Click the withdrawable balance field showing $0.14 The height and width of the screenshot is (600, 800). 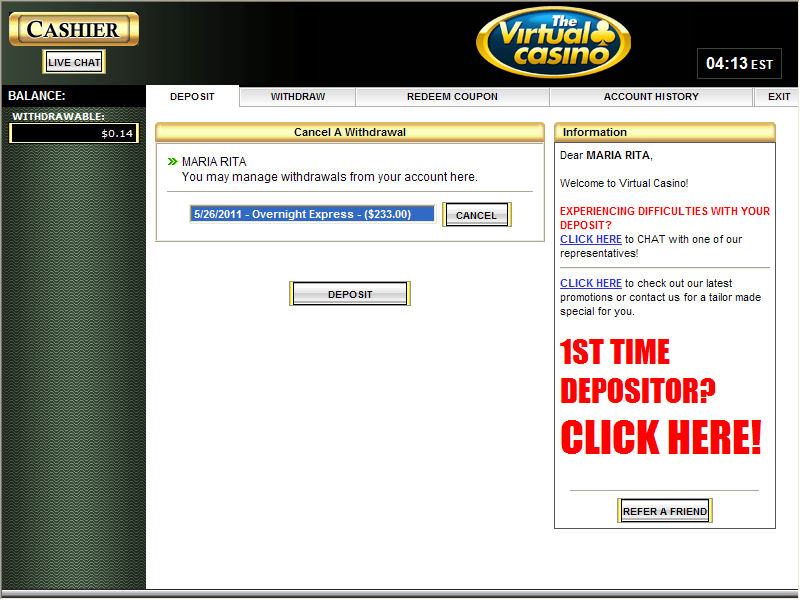[x=74, y=134]
